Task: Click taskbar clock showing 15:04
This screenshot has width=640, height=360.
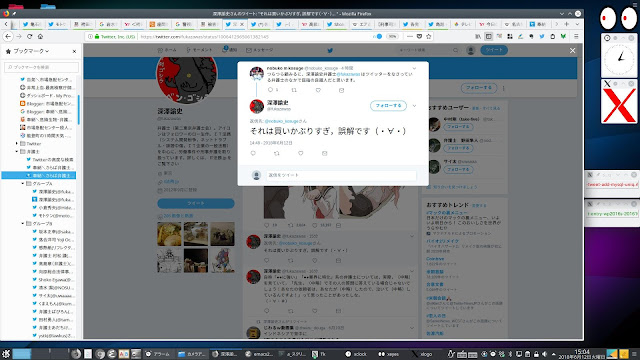Action: point(582,353)
